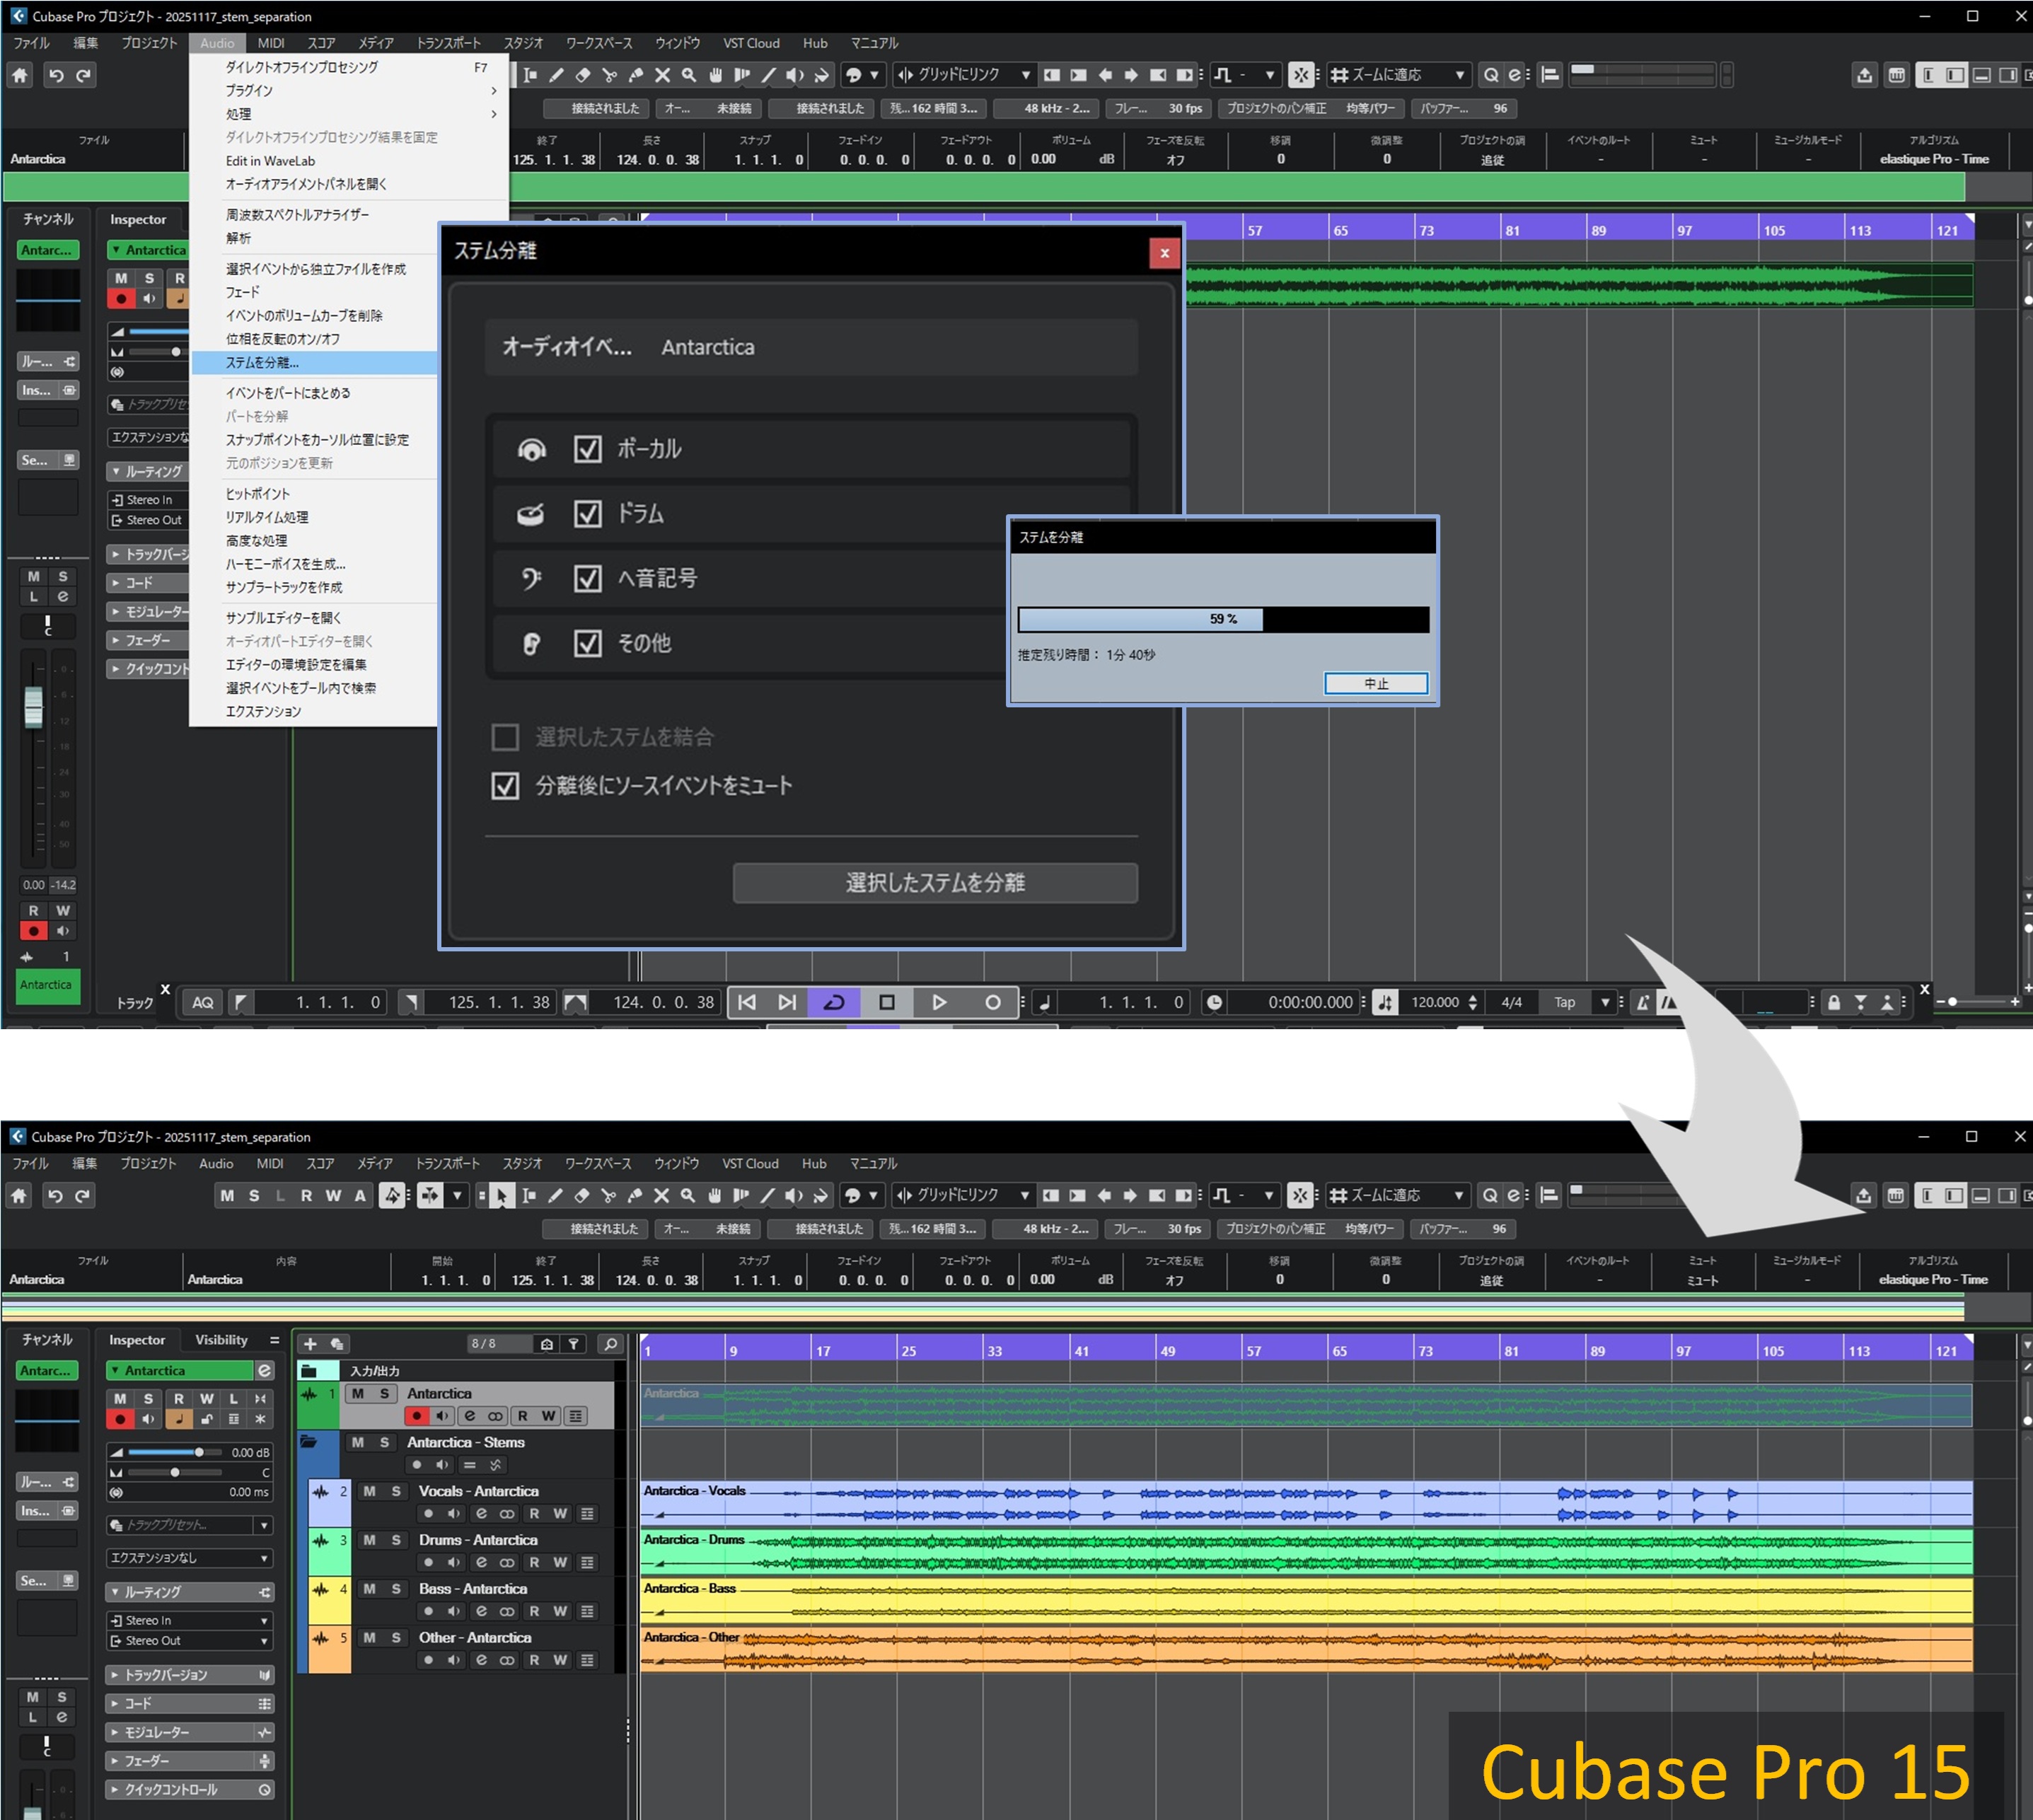
Task: Click the 選択したステムを分離 button
Action: (x=935, y=882)
